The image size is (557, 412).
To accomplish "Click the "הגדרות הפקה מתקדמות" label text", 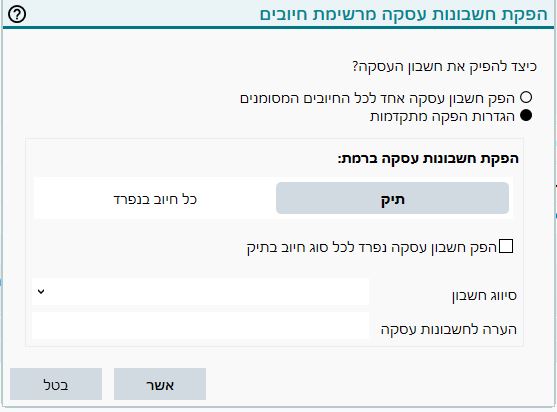I will pos(442,116).
